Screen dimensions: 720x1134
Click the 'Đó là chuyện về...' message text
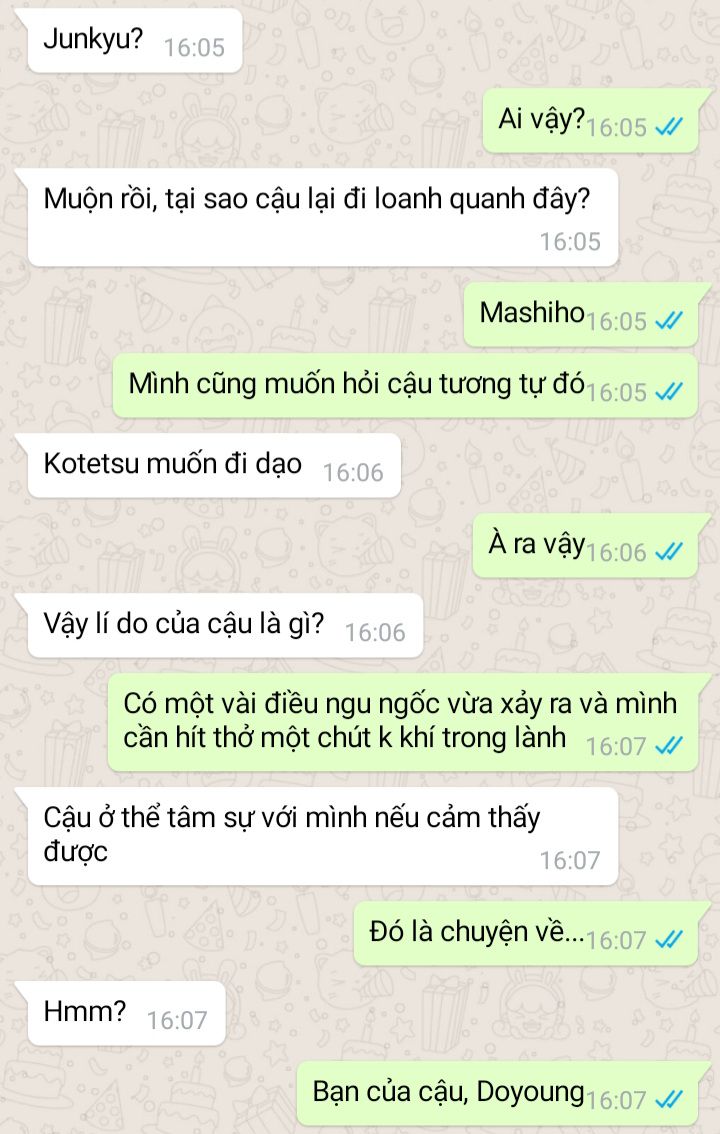[x=477, y=932]
